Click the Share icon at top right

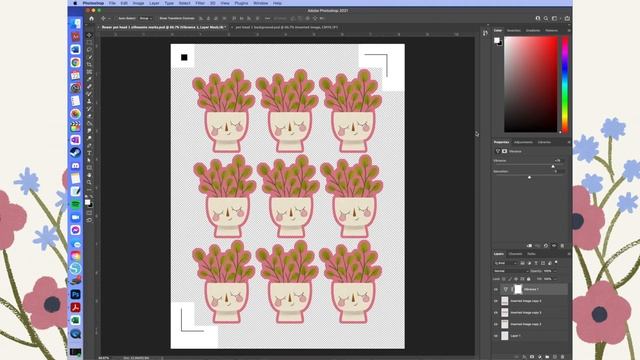pos(567,18)
